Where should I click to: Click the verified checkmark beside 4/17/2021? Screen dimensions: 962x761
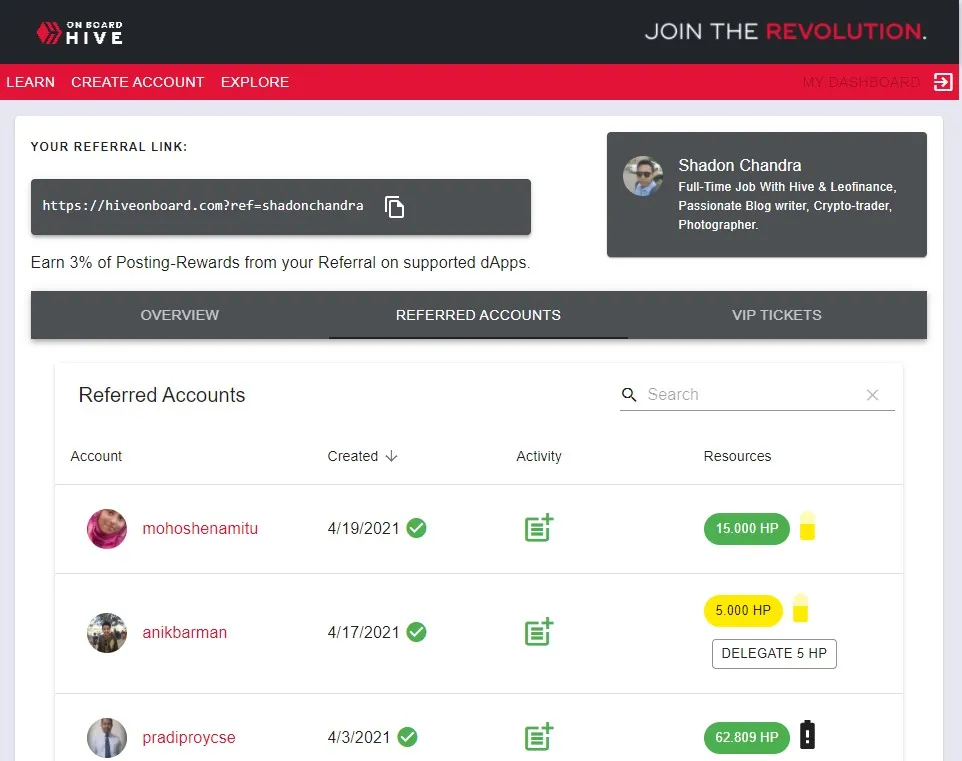pos(417,632)
